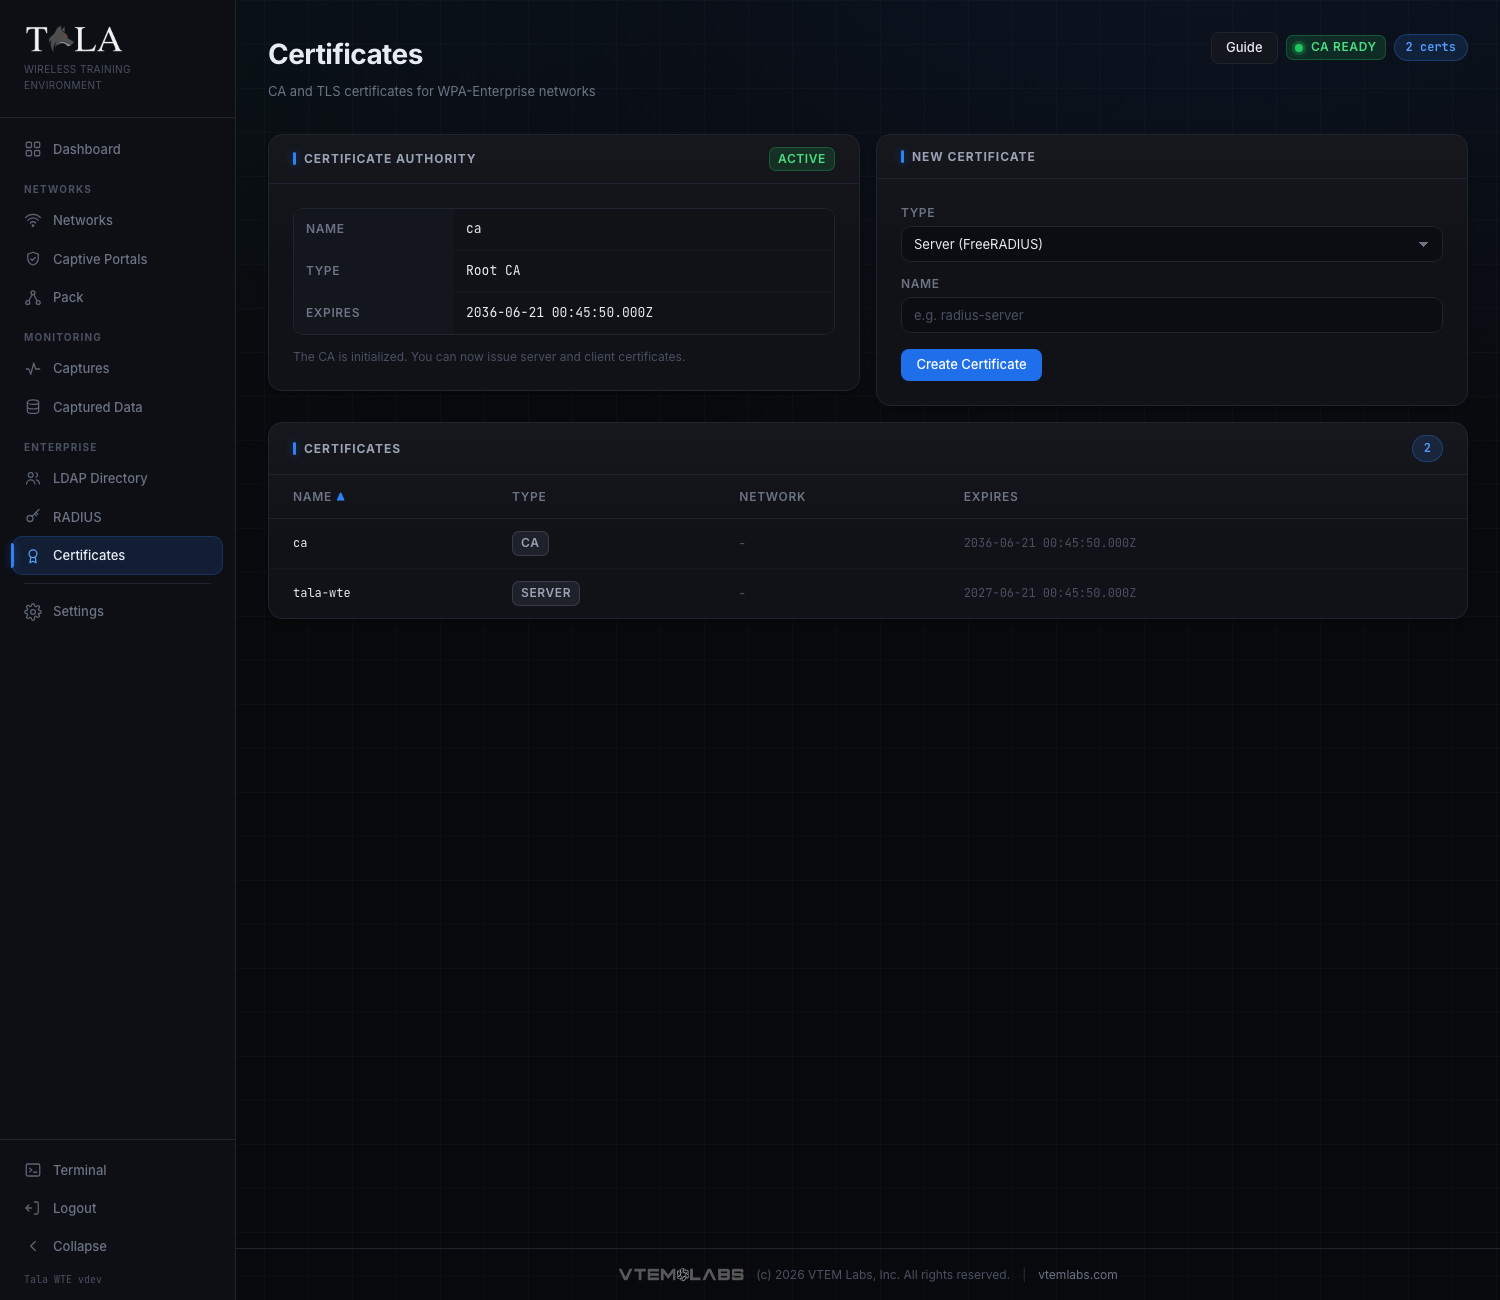Viewport: 1500px width, 1300px height.
Task: Click the certificates count badge 2
Action: pos(1427,448)
